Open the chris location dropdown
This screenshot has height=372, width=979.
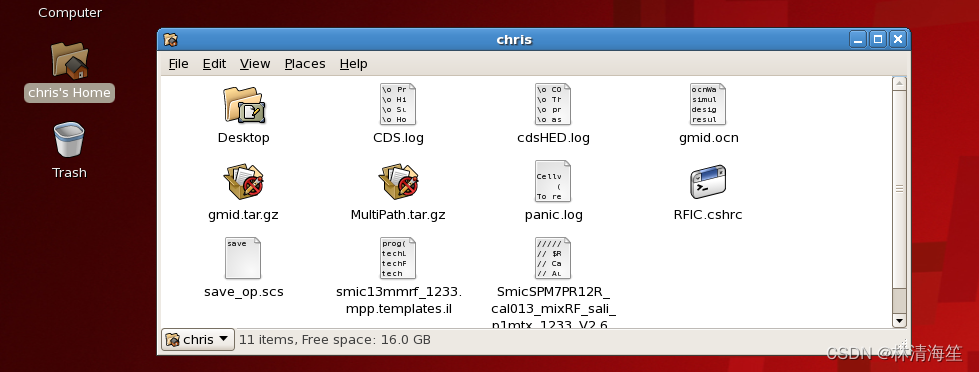(x=198, y=340)
